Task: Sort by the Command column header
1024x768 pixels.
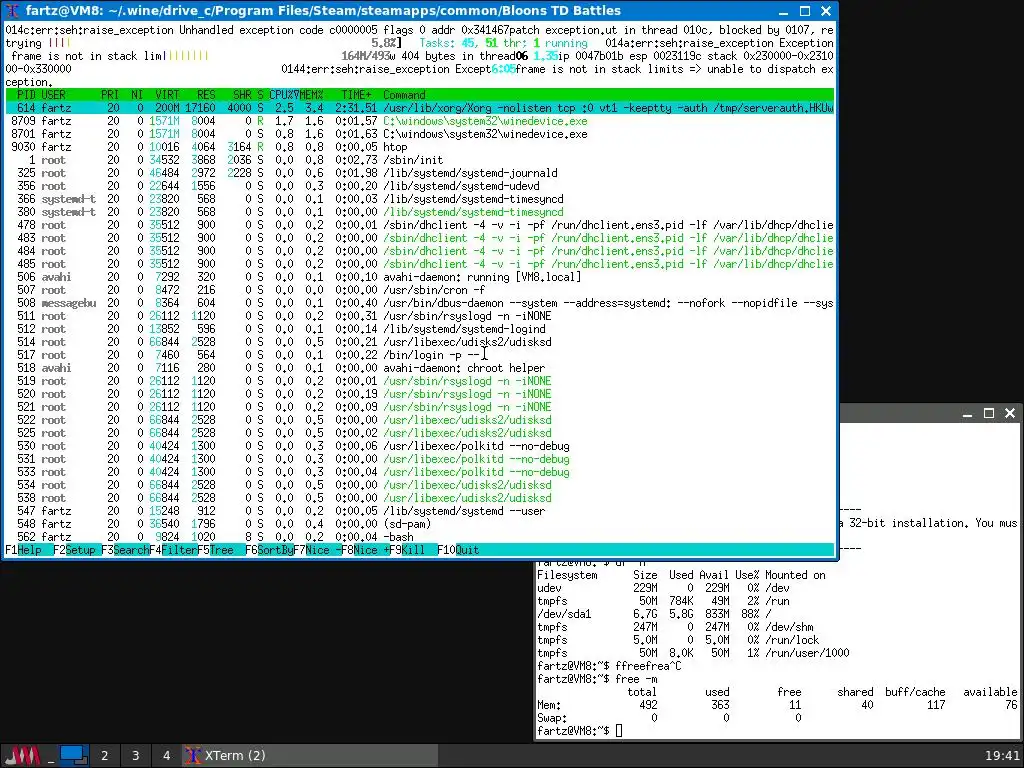Action: (404, 95)
